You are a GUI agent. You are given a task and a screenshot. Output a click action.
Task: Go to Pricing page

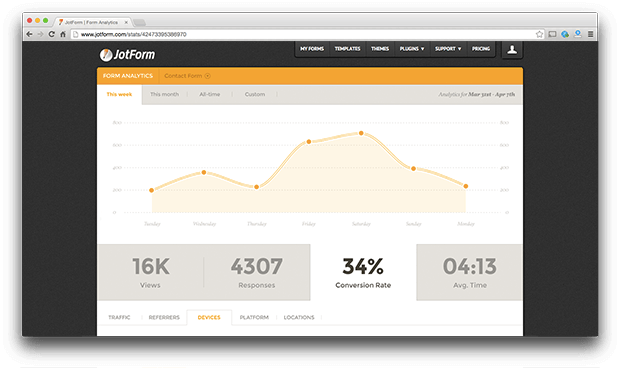click(481, 49)
